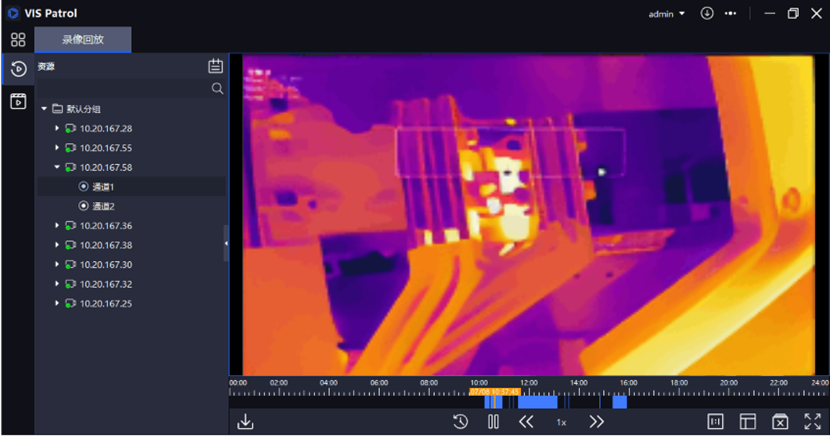Click the search magnifier in resource panel
Image resolution: width=830 pixels, height=436 pixels.
click(x=217, y=89)
